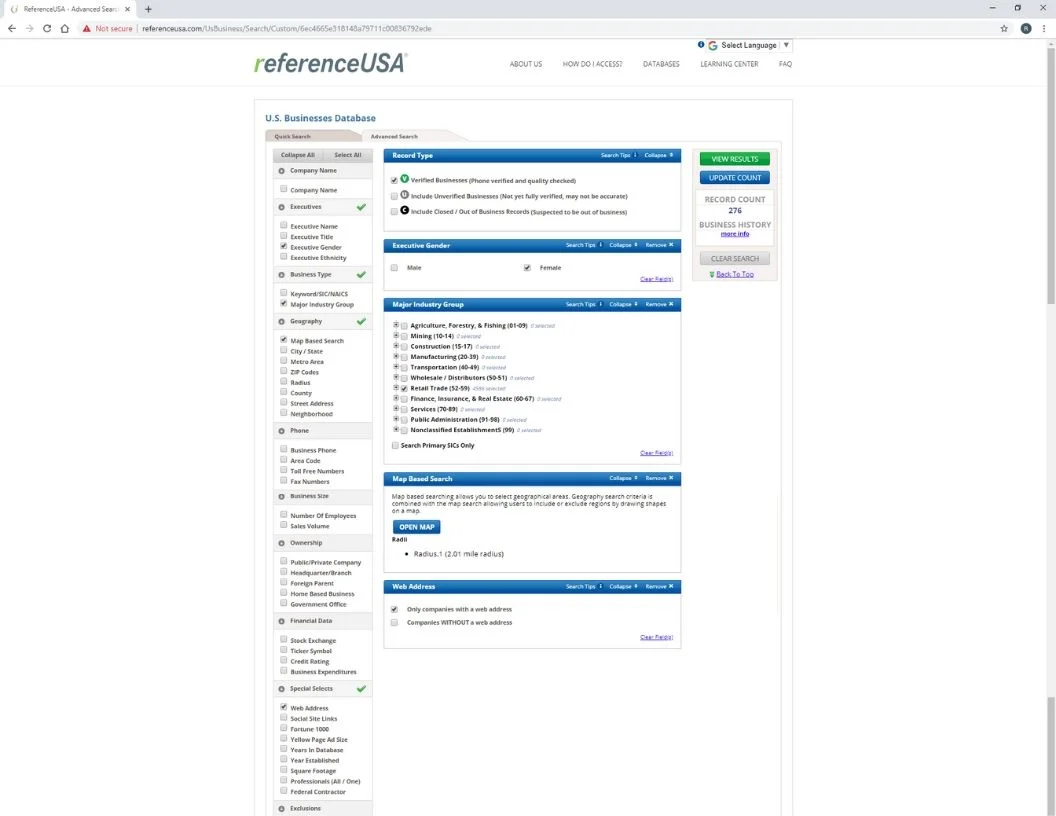Click the browser forward arrow

coord(29,28)
